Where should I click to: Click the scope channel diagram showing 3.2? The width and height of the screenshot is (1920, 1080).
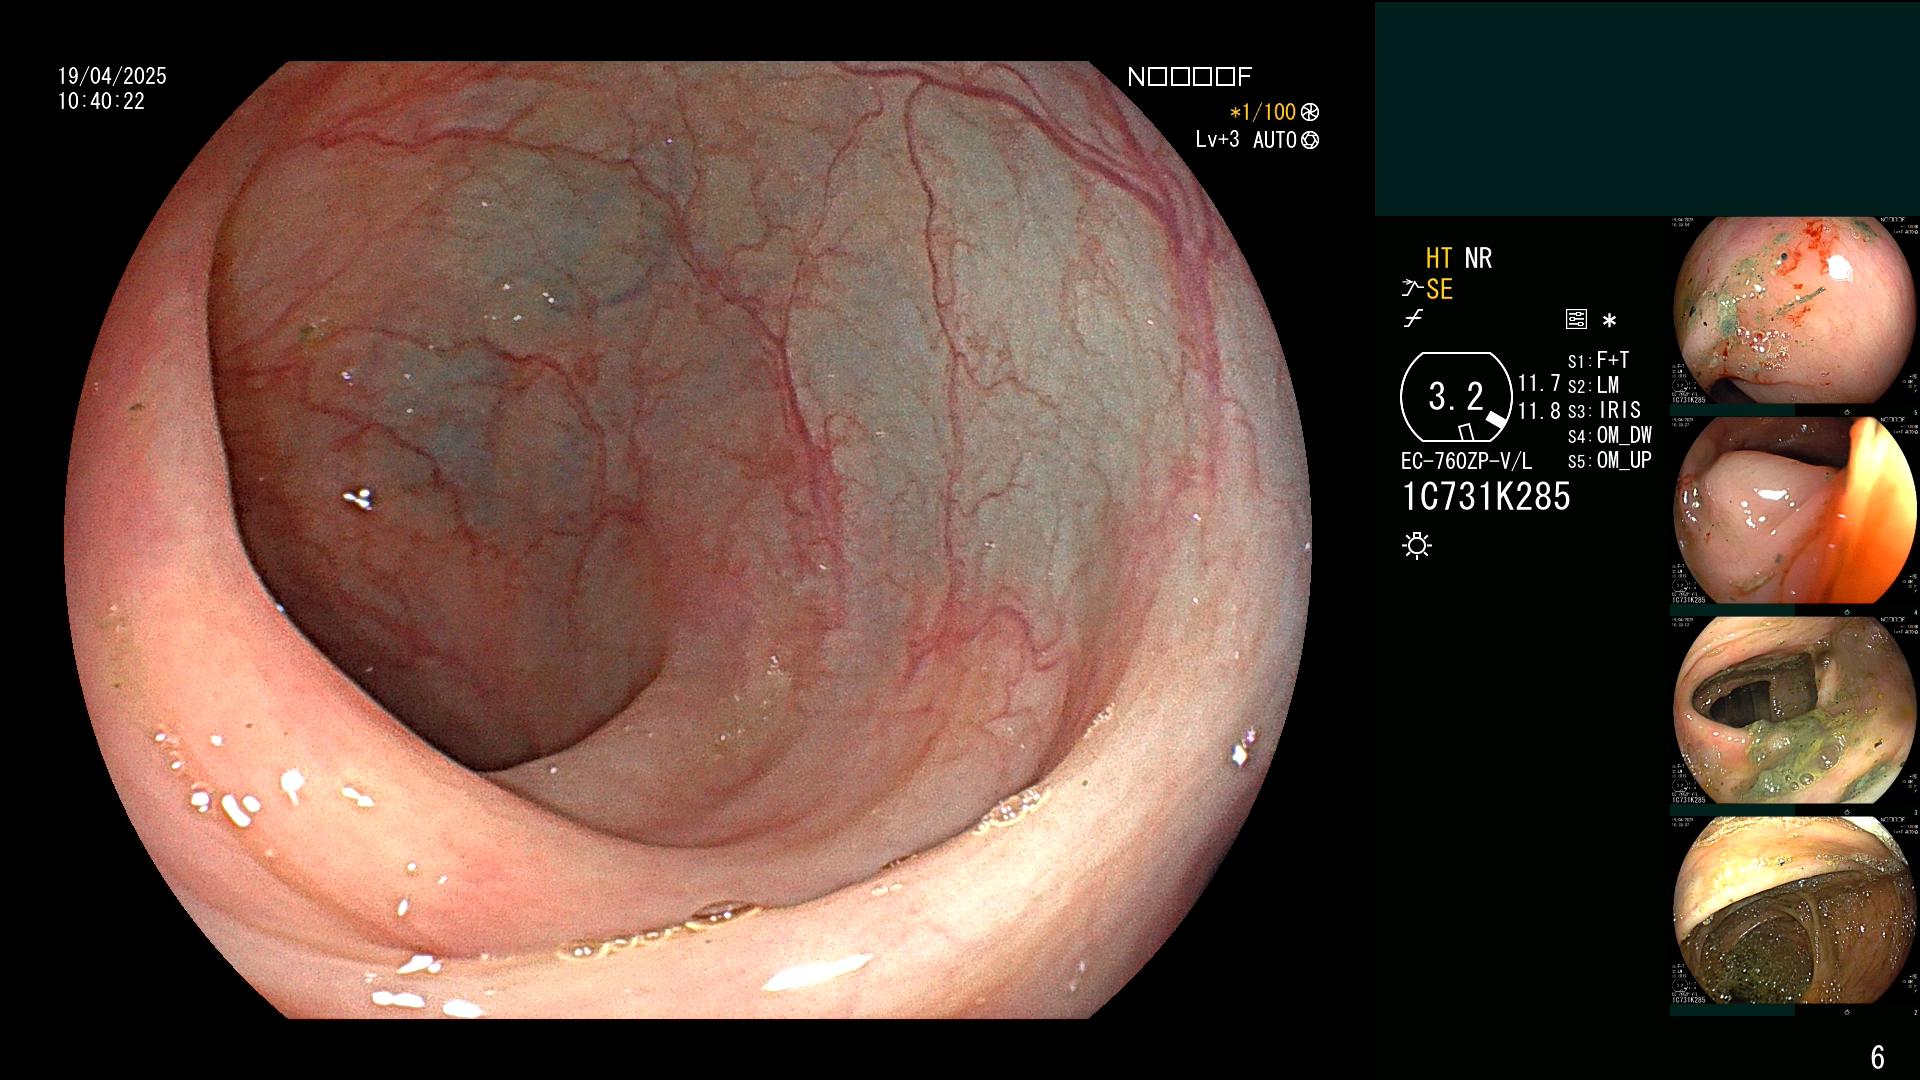click(x=1456, y=397)
